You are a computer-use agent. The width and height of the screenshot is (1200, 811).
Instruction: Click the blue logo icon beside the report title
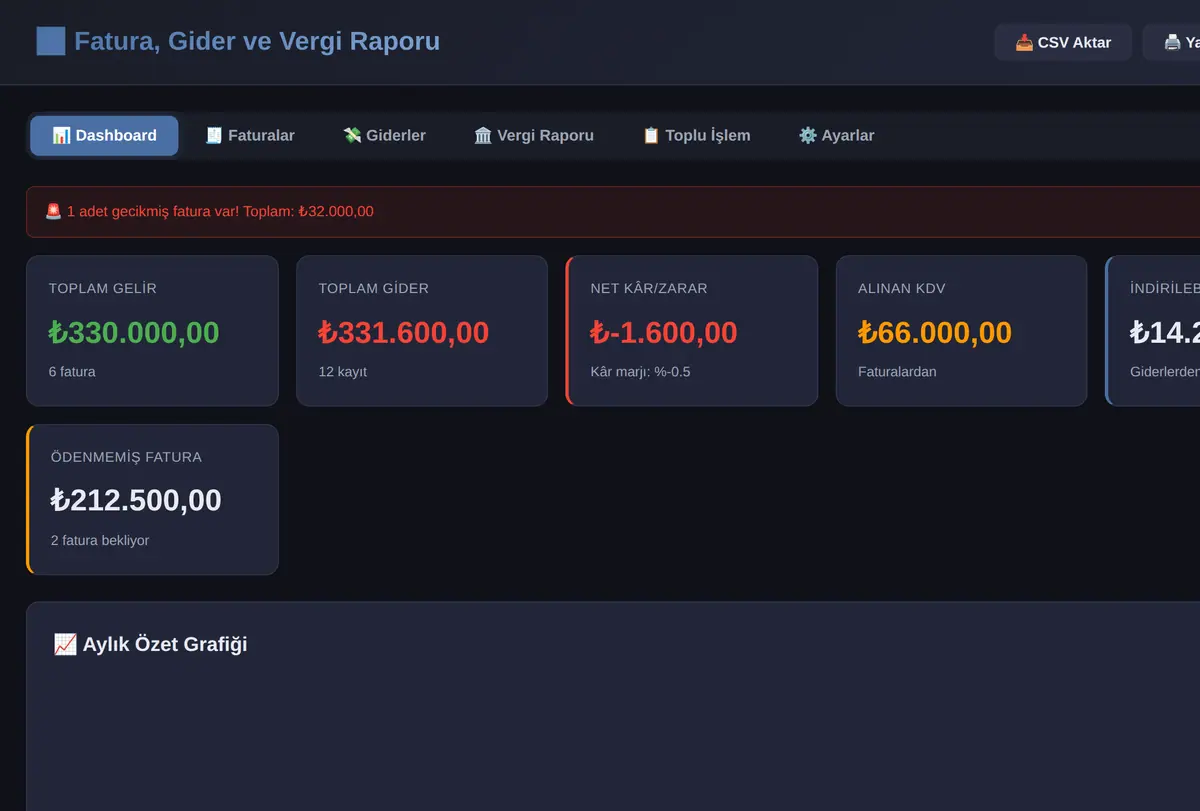click(51, 41)
